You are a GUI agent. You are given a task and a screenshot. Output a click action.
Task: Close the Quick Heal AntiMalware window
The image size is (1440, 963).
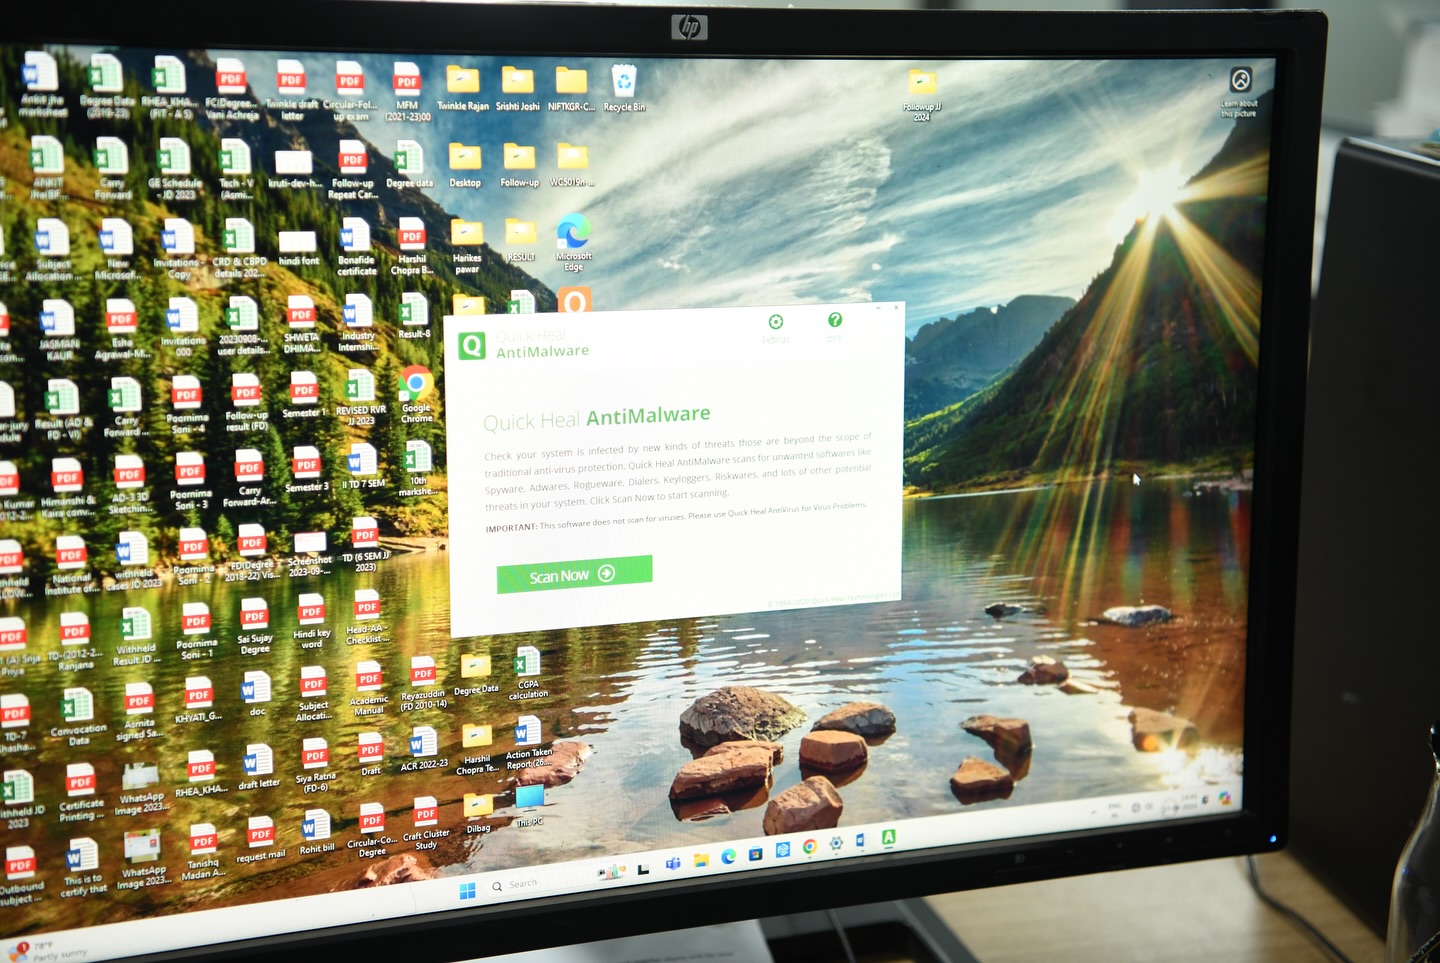[896, 309]
